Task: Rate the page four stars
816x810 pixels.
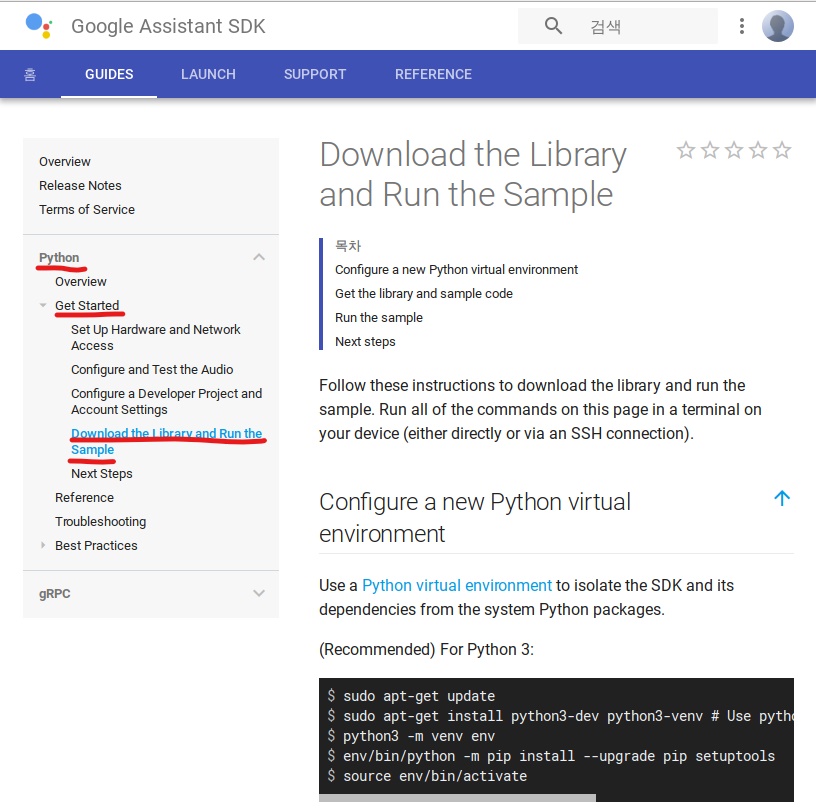Action: pyautogui.click(x=758, y=150)
